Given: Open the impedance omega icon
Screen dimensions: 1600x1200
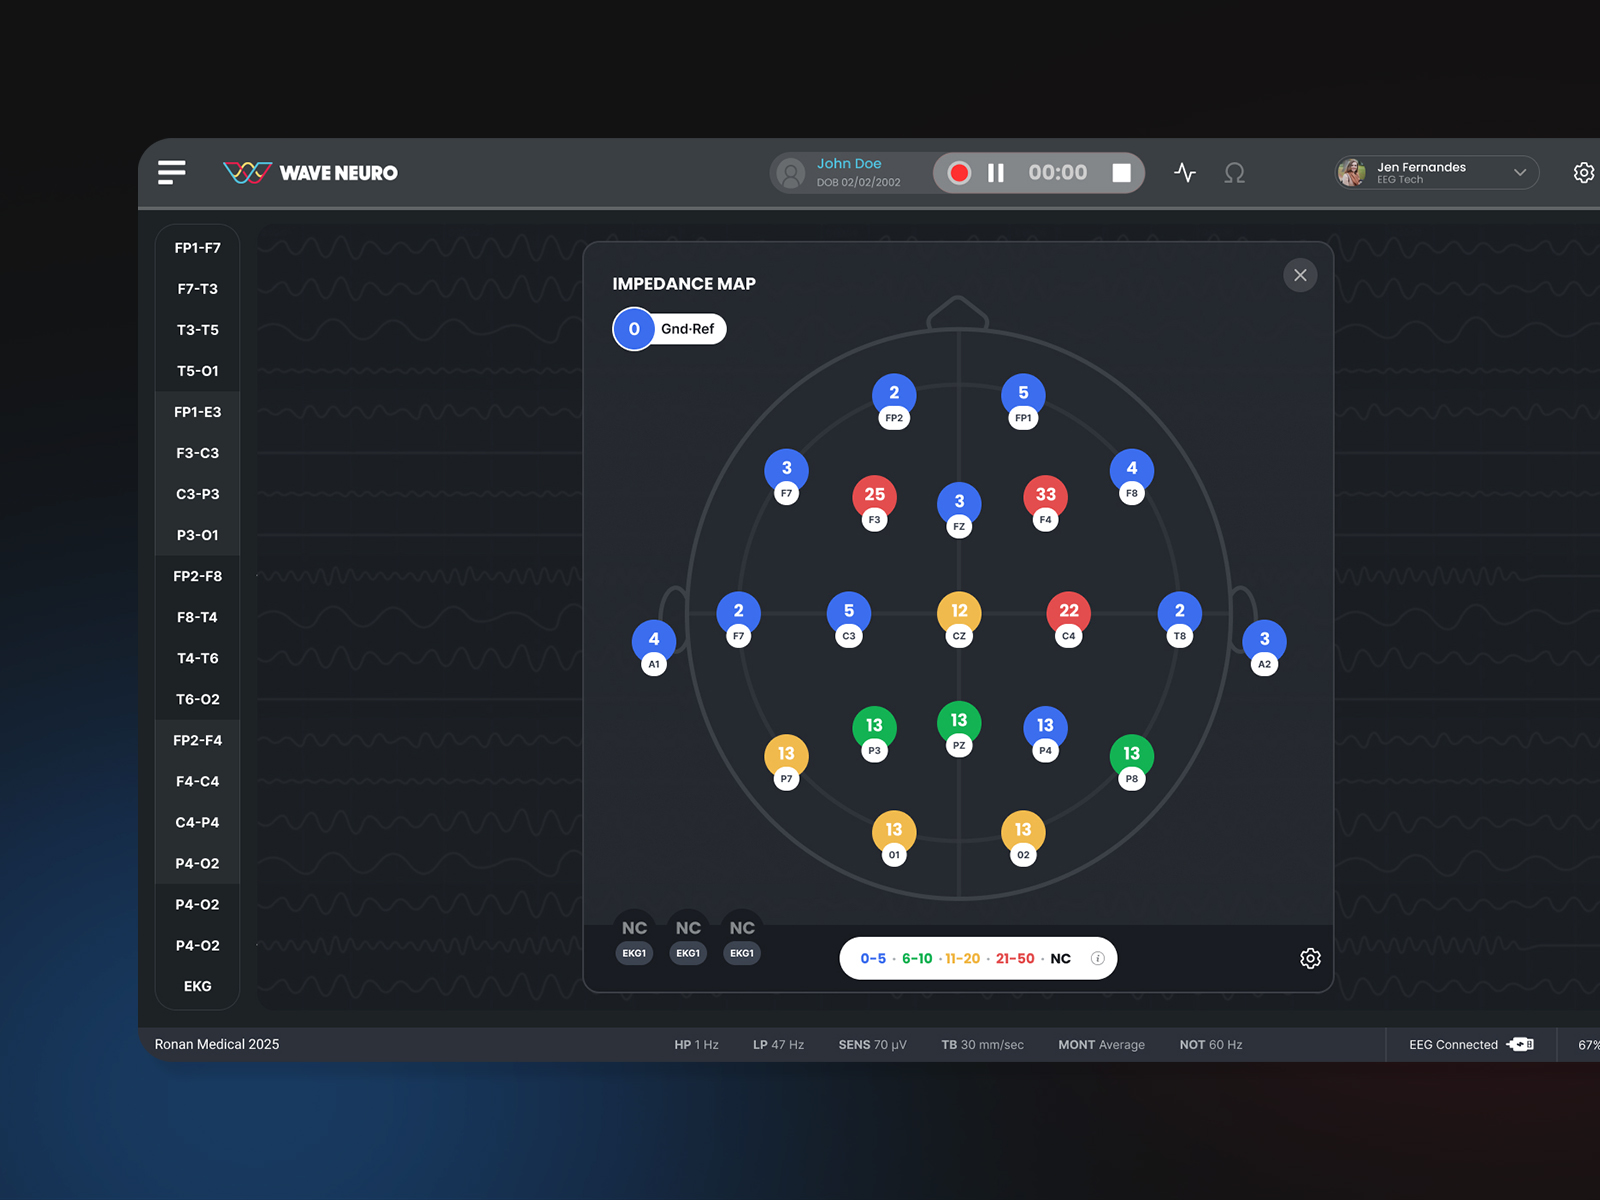Looking at the screenshot, I should click(1235, 173).
